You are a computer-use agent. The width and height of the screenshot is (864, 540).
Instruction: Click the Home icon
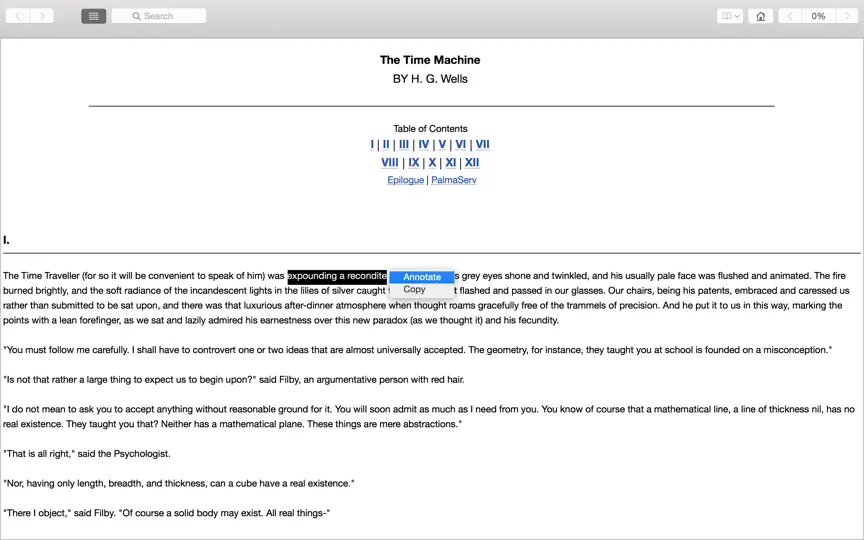(x=760, y=16)
